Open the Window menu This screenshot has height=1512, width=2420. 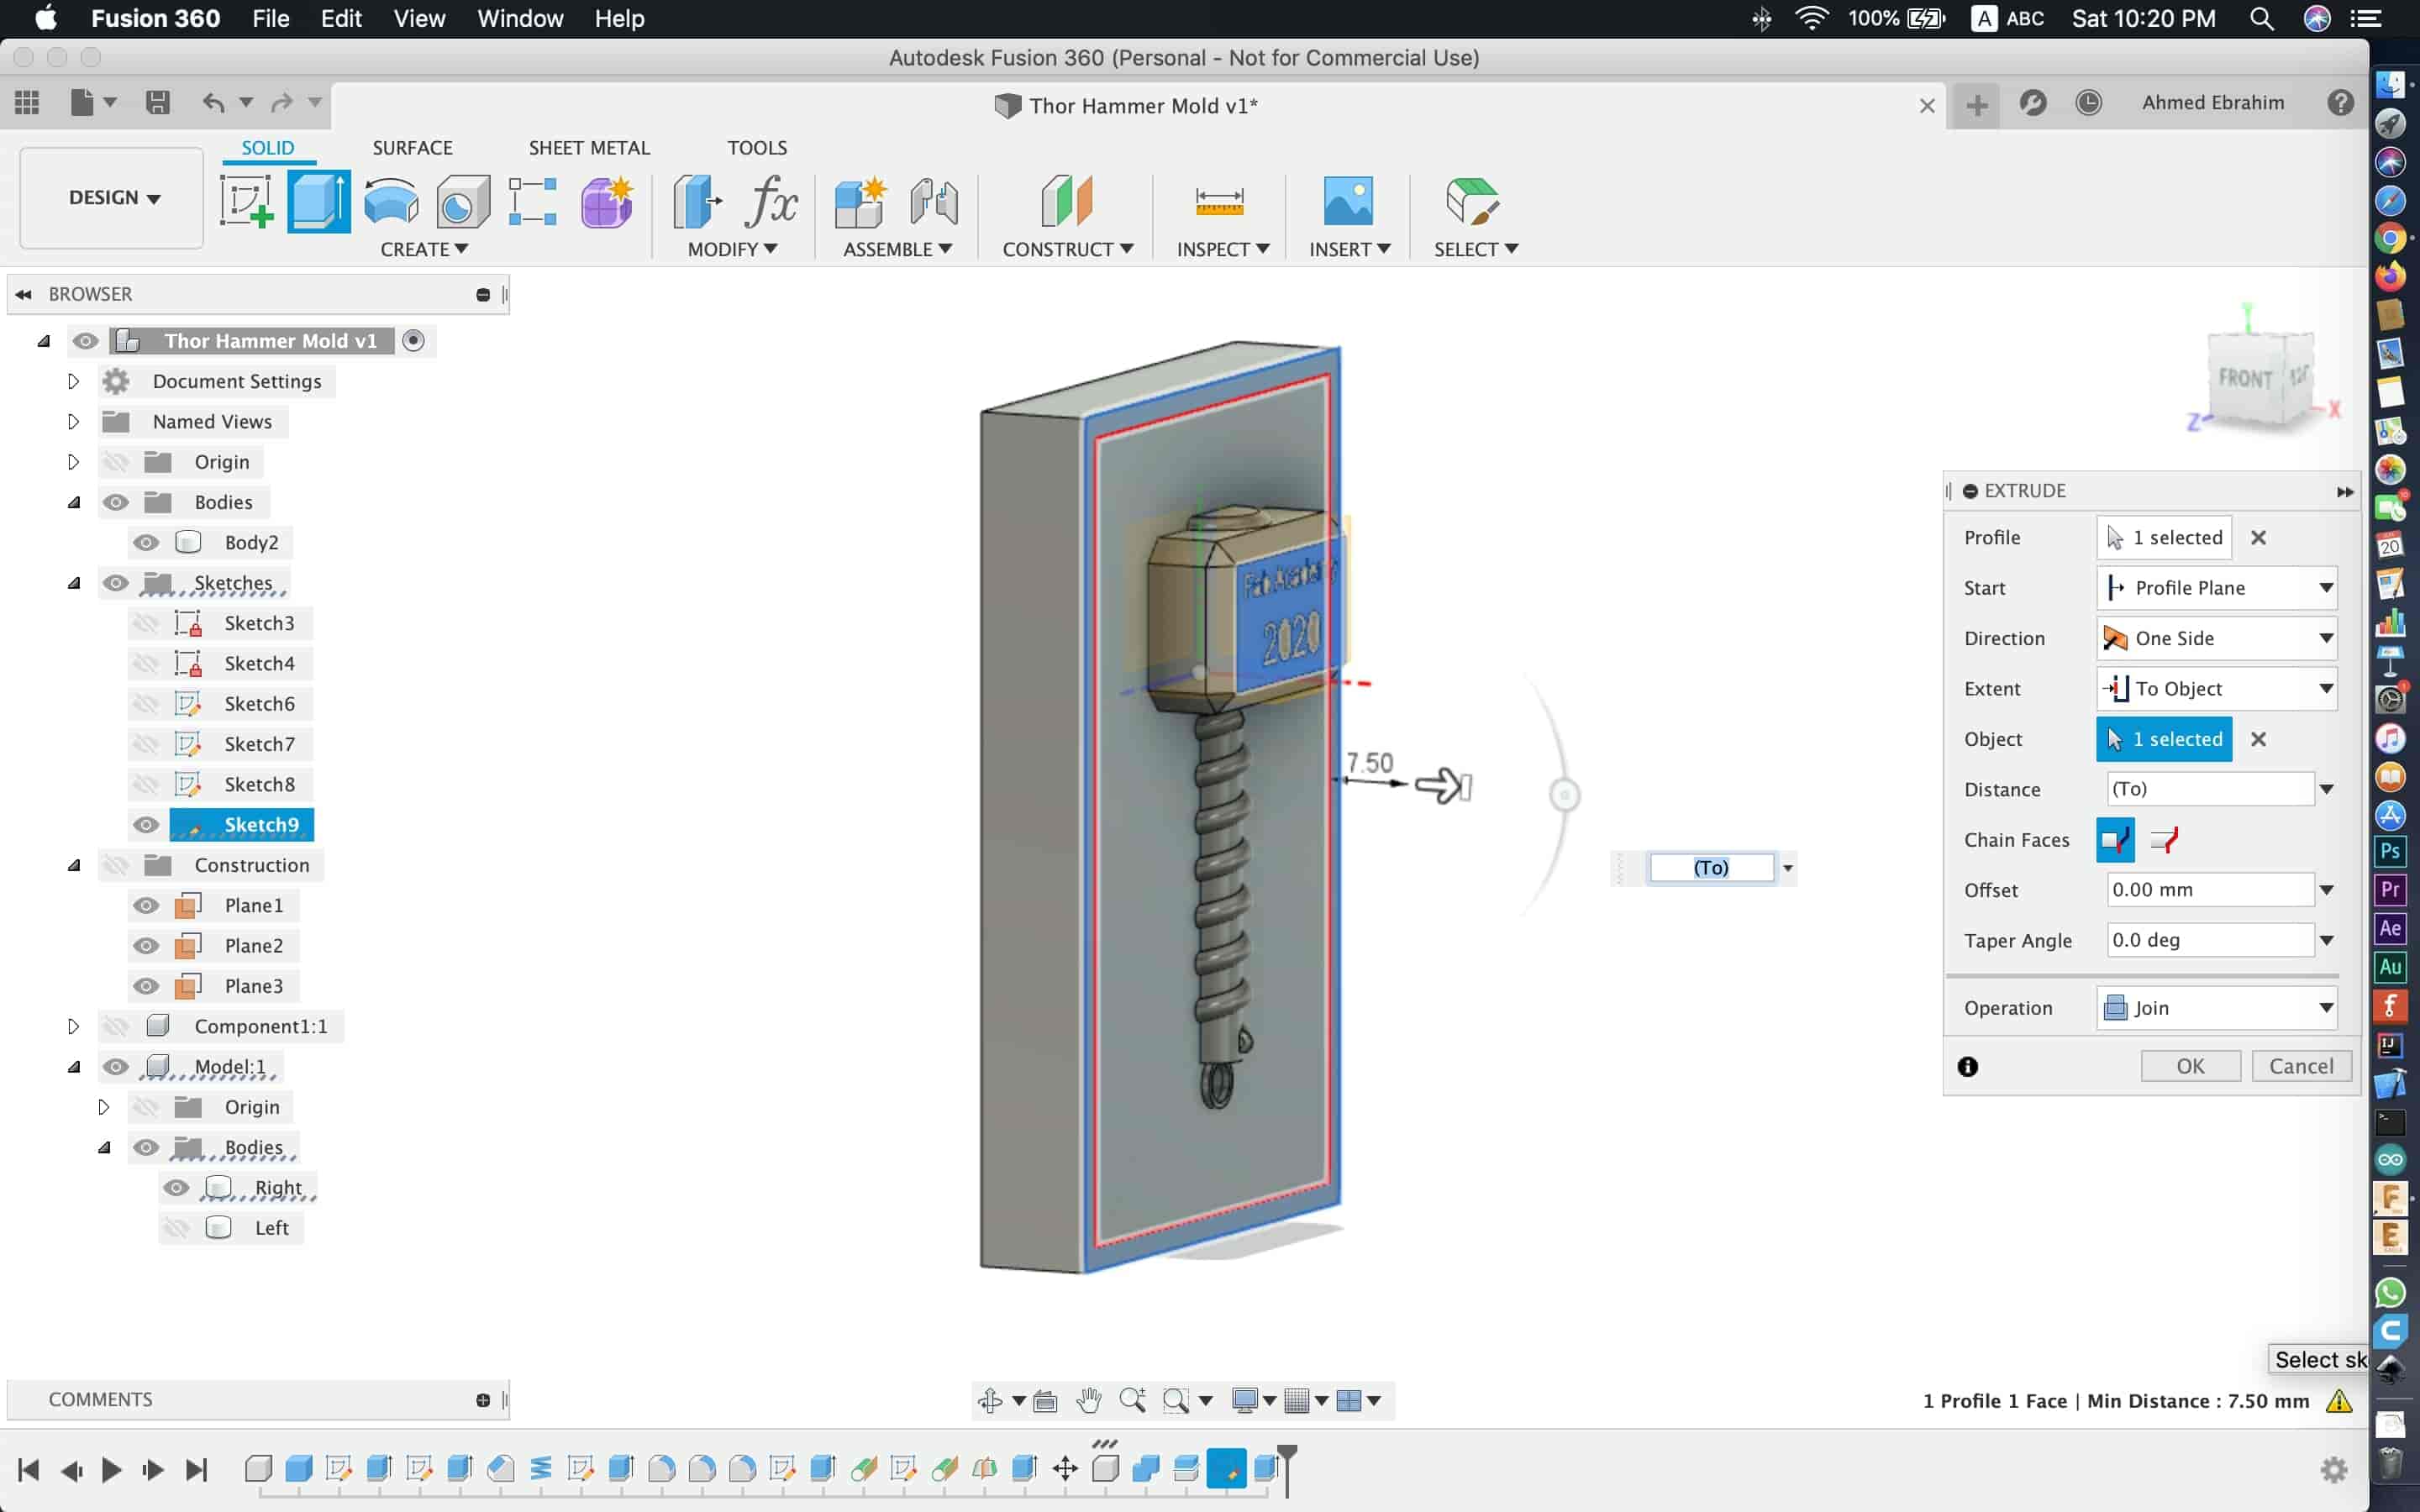pyautogui.click(x=520, y=18)
